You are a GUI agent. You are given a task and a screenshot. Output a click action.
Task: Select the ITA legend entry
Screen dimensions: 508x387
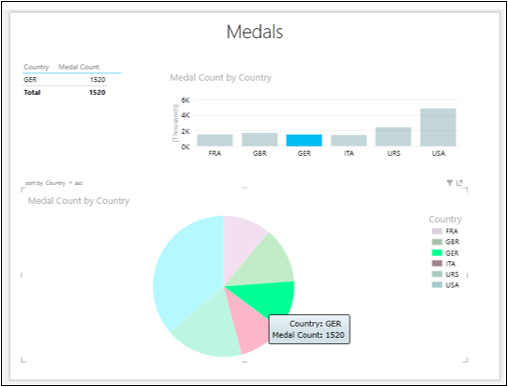coord(444,263)
